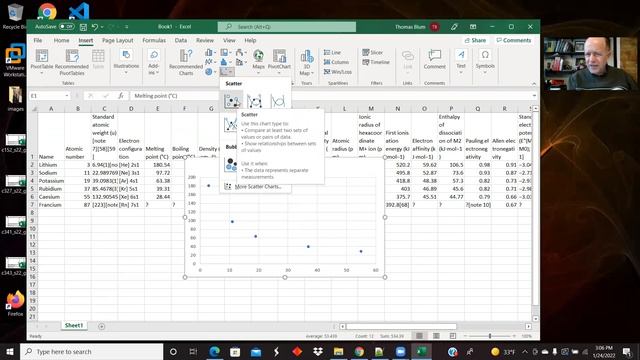Insert a Slicer filter
The height and width of the screenshot is (360, 640).
point(373,53)
